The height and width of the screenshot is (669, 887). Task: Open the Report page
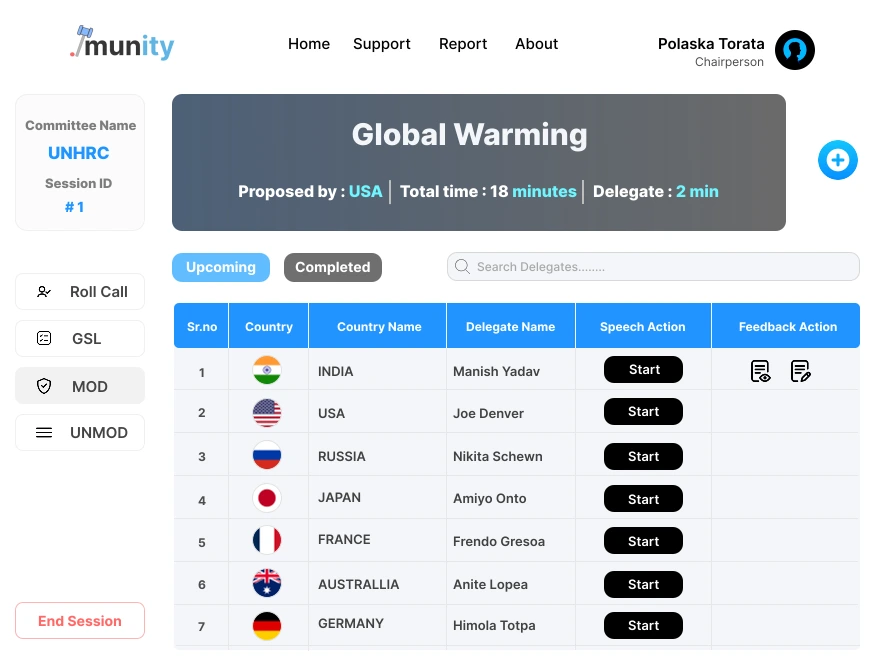click(463, 44)
